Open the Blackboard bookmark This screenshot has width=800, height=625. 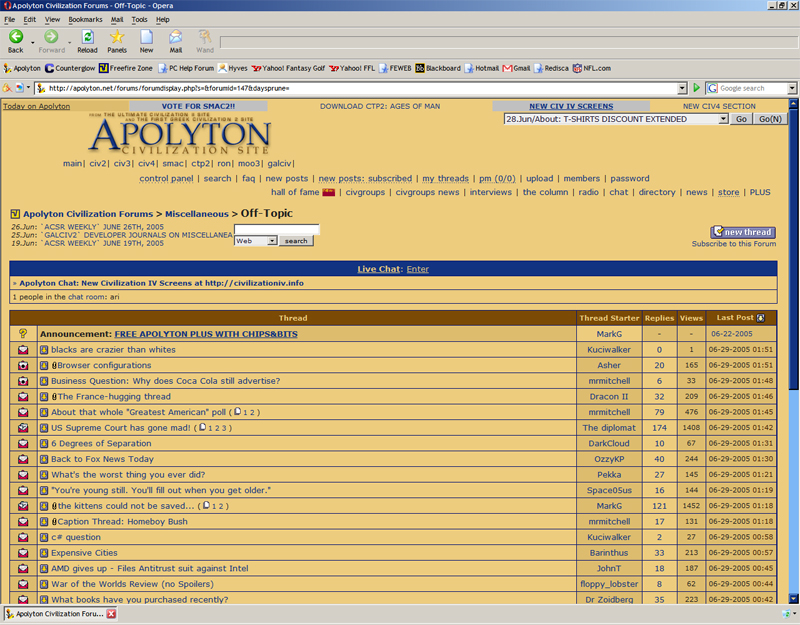(438, 68)
